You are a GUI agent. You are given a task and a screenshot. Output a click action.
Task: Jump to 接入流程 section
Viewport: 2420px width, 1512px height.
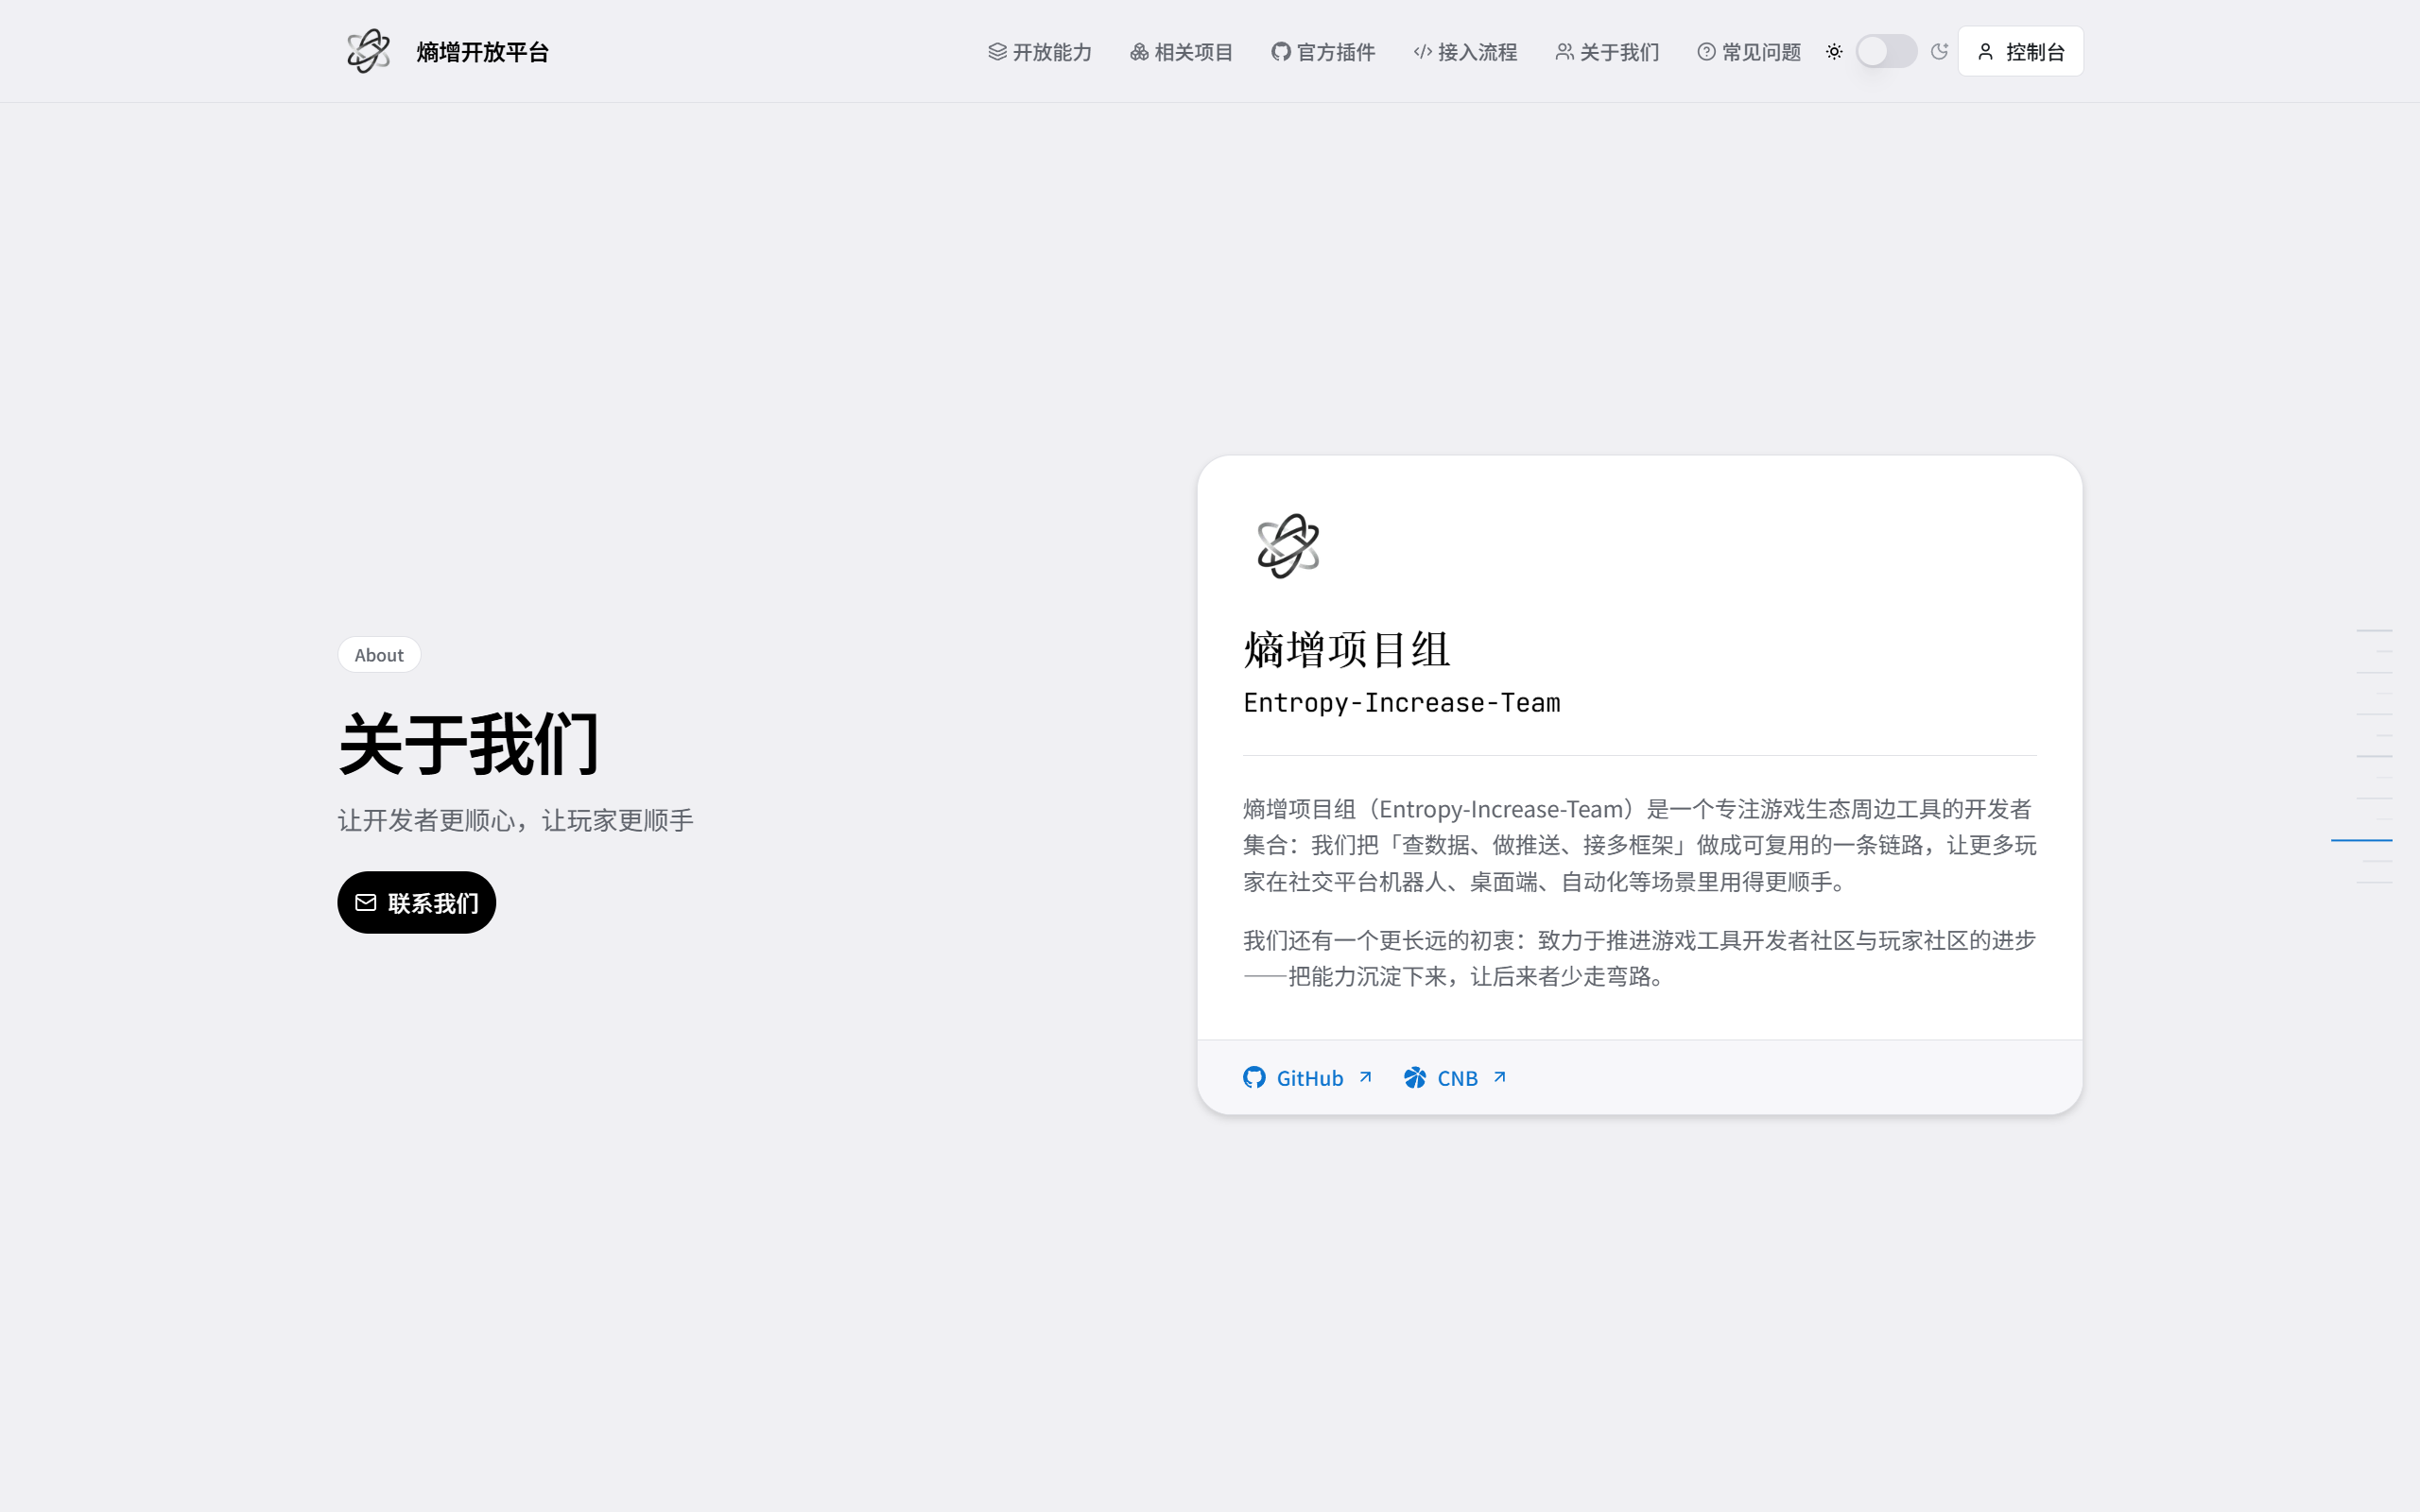point(1465,52)
